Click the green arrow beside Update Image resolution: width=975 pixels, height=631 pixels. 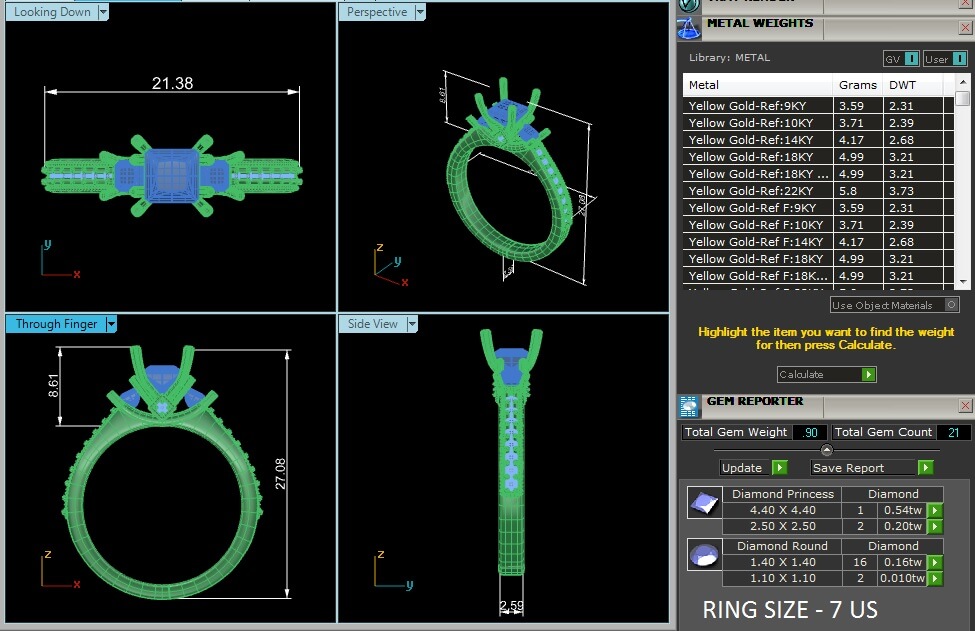point(780,467)
